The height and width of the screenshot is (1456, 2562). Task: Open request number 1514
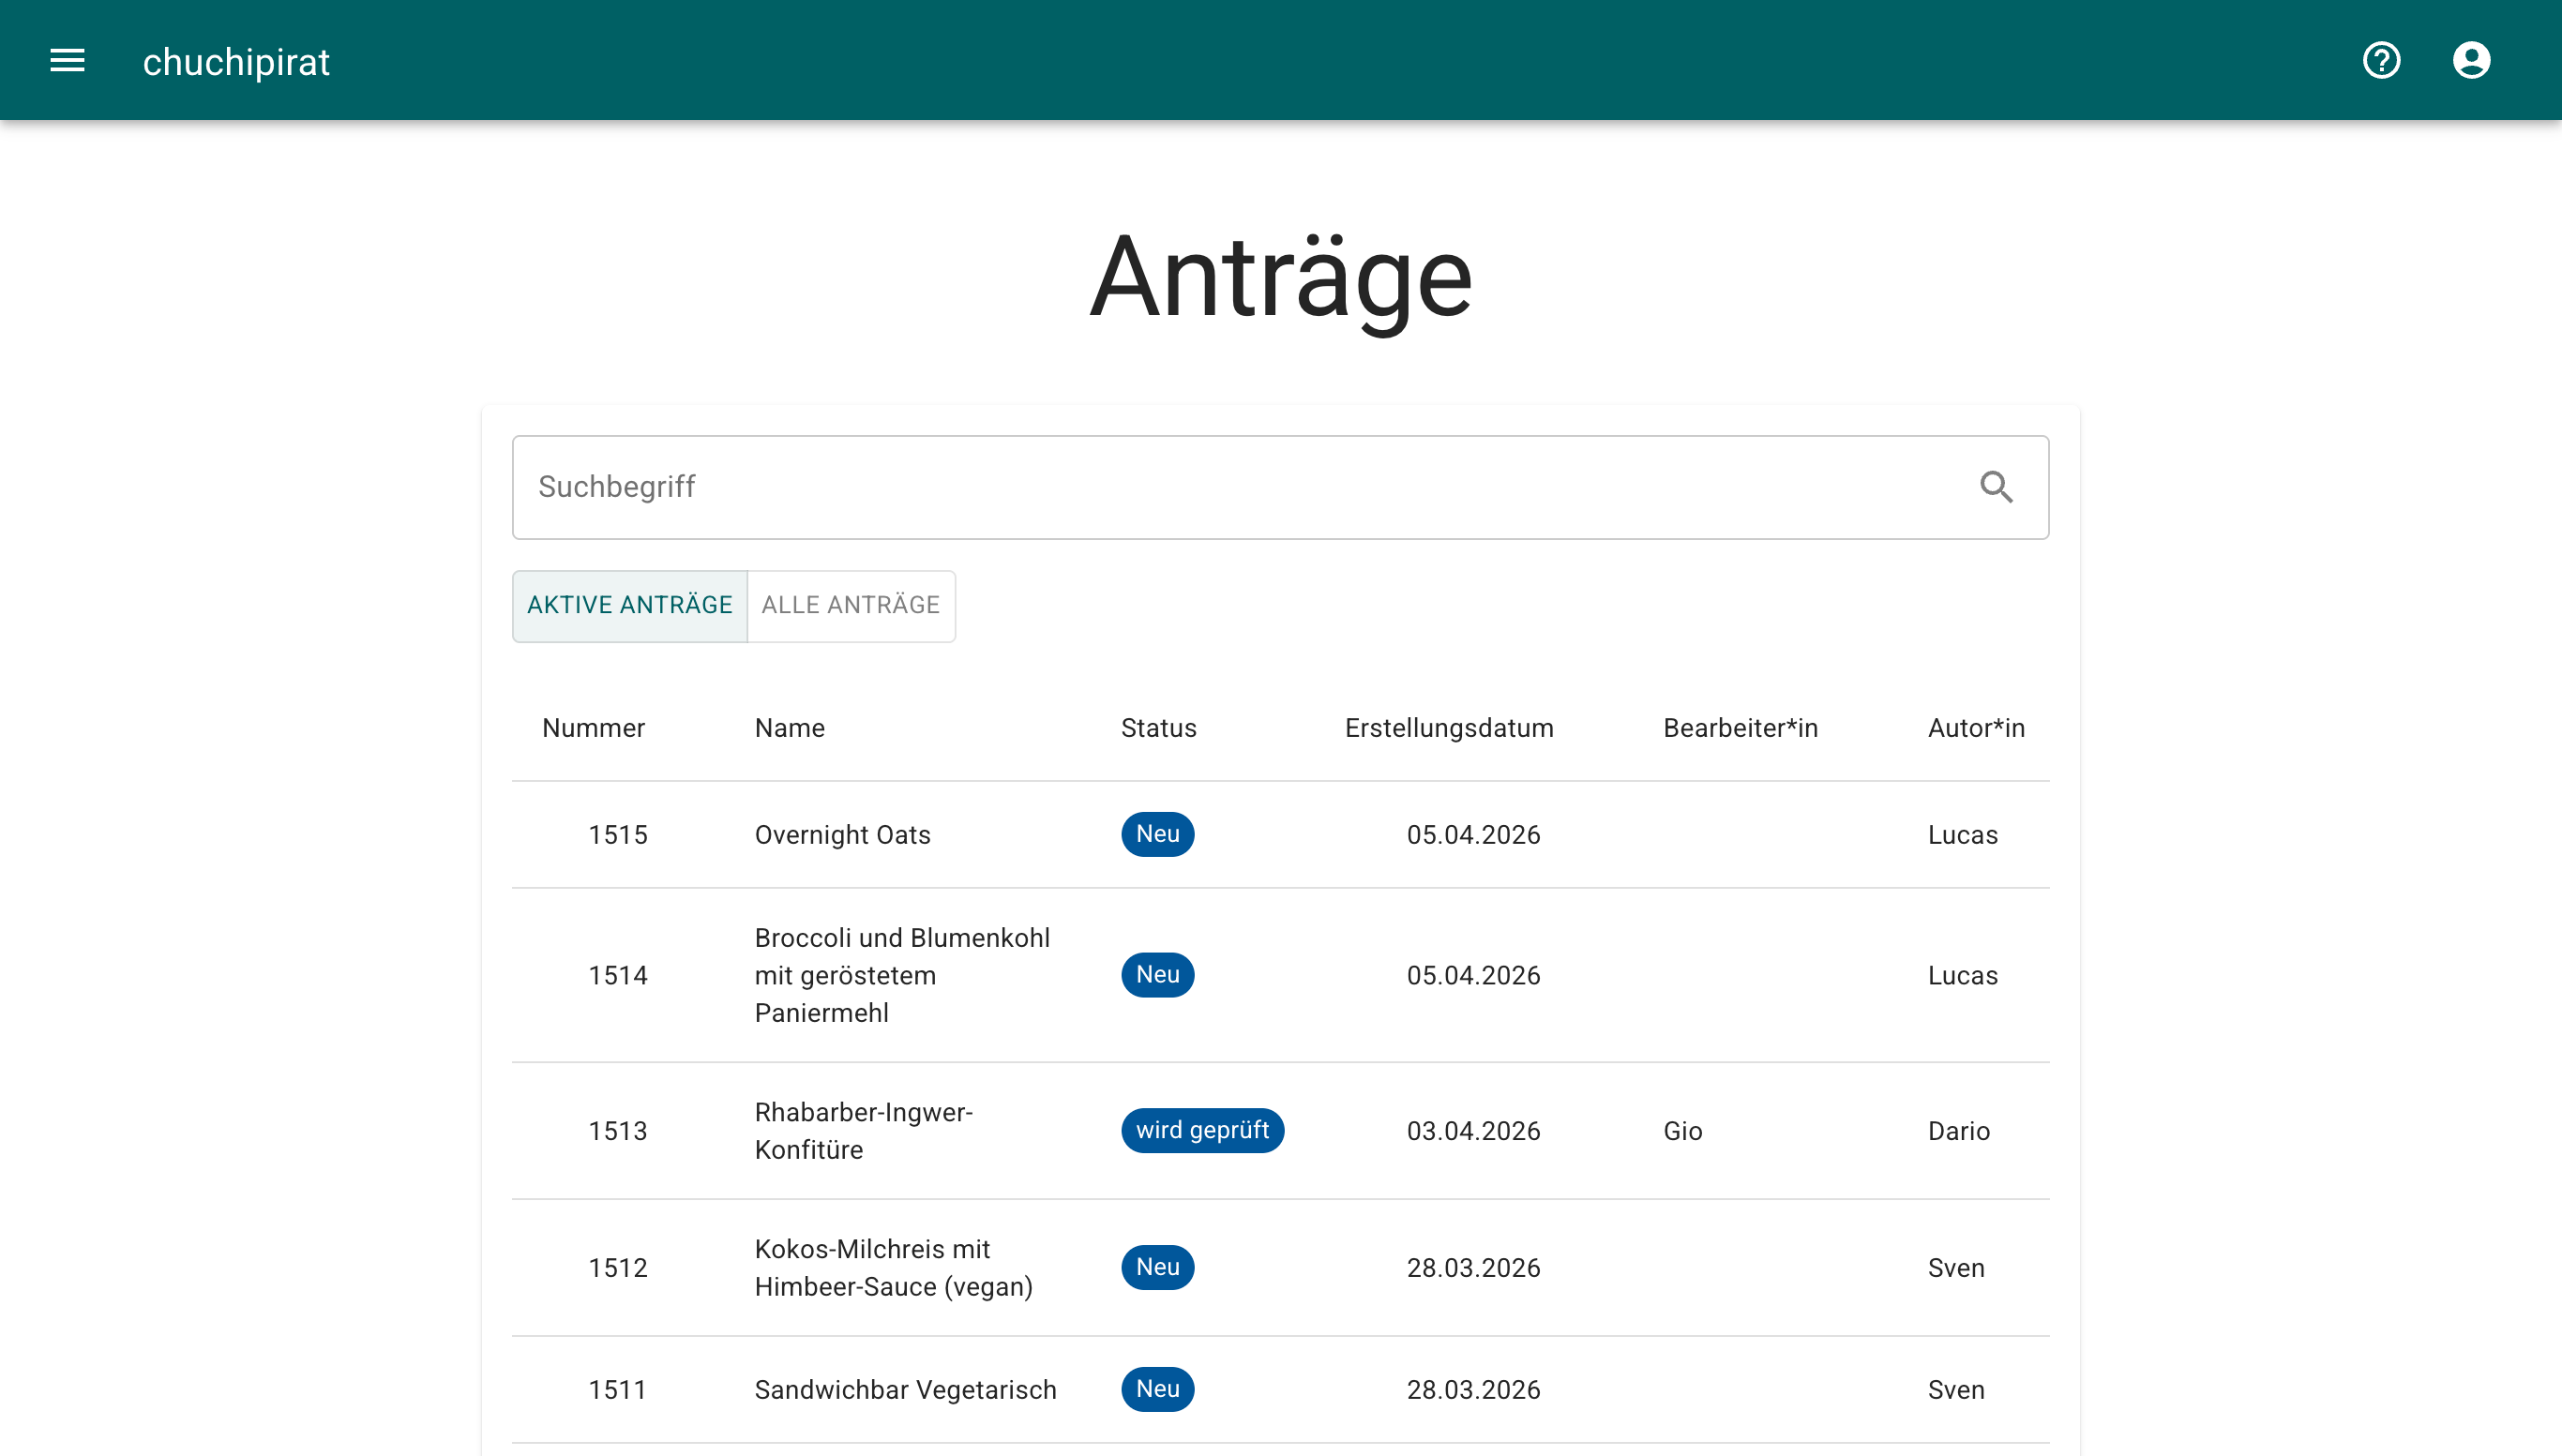pos(618,976)
